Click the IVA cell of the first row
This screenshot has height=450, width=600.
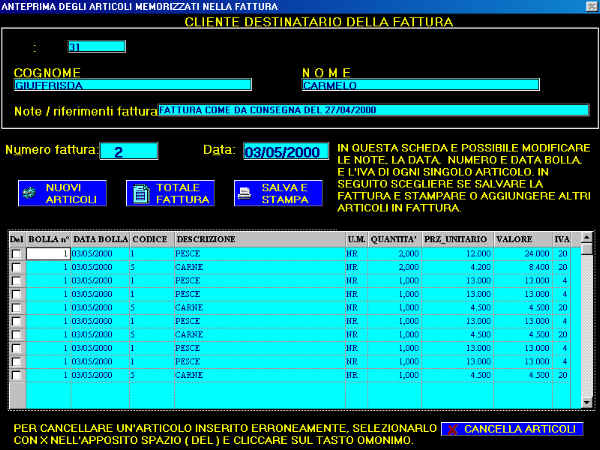point(563,254)
